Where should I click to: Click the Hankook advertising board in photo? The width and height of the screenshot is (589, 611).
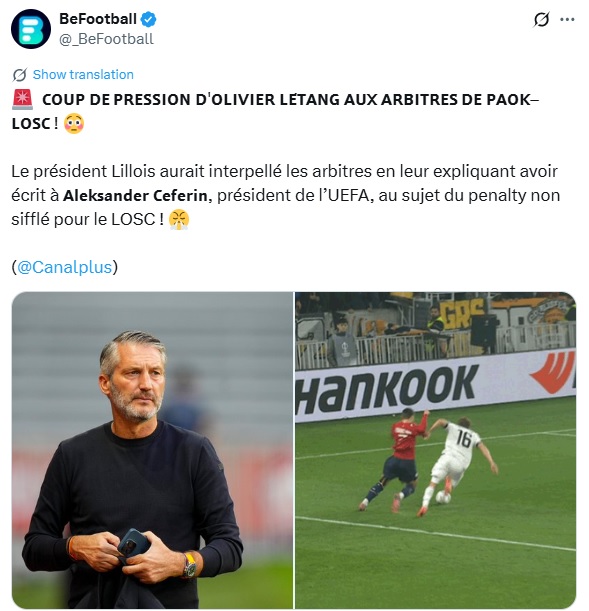pos(435,386)
